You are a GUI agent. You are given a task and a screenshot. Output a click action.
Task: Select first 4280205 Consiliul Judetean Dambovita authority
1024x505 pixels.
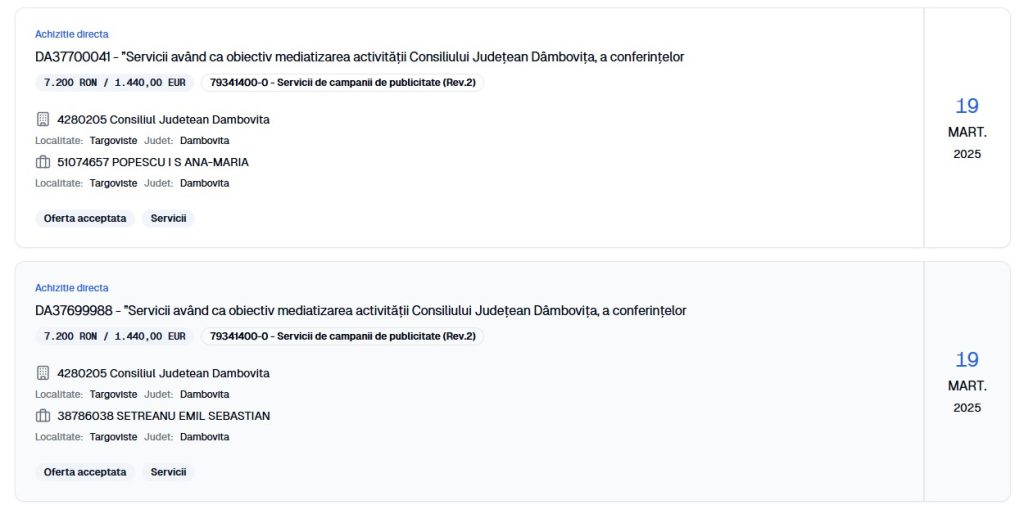tap(163, 119)
